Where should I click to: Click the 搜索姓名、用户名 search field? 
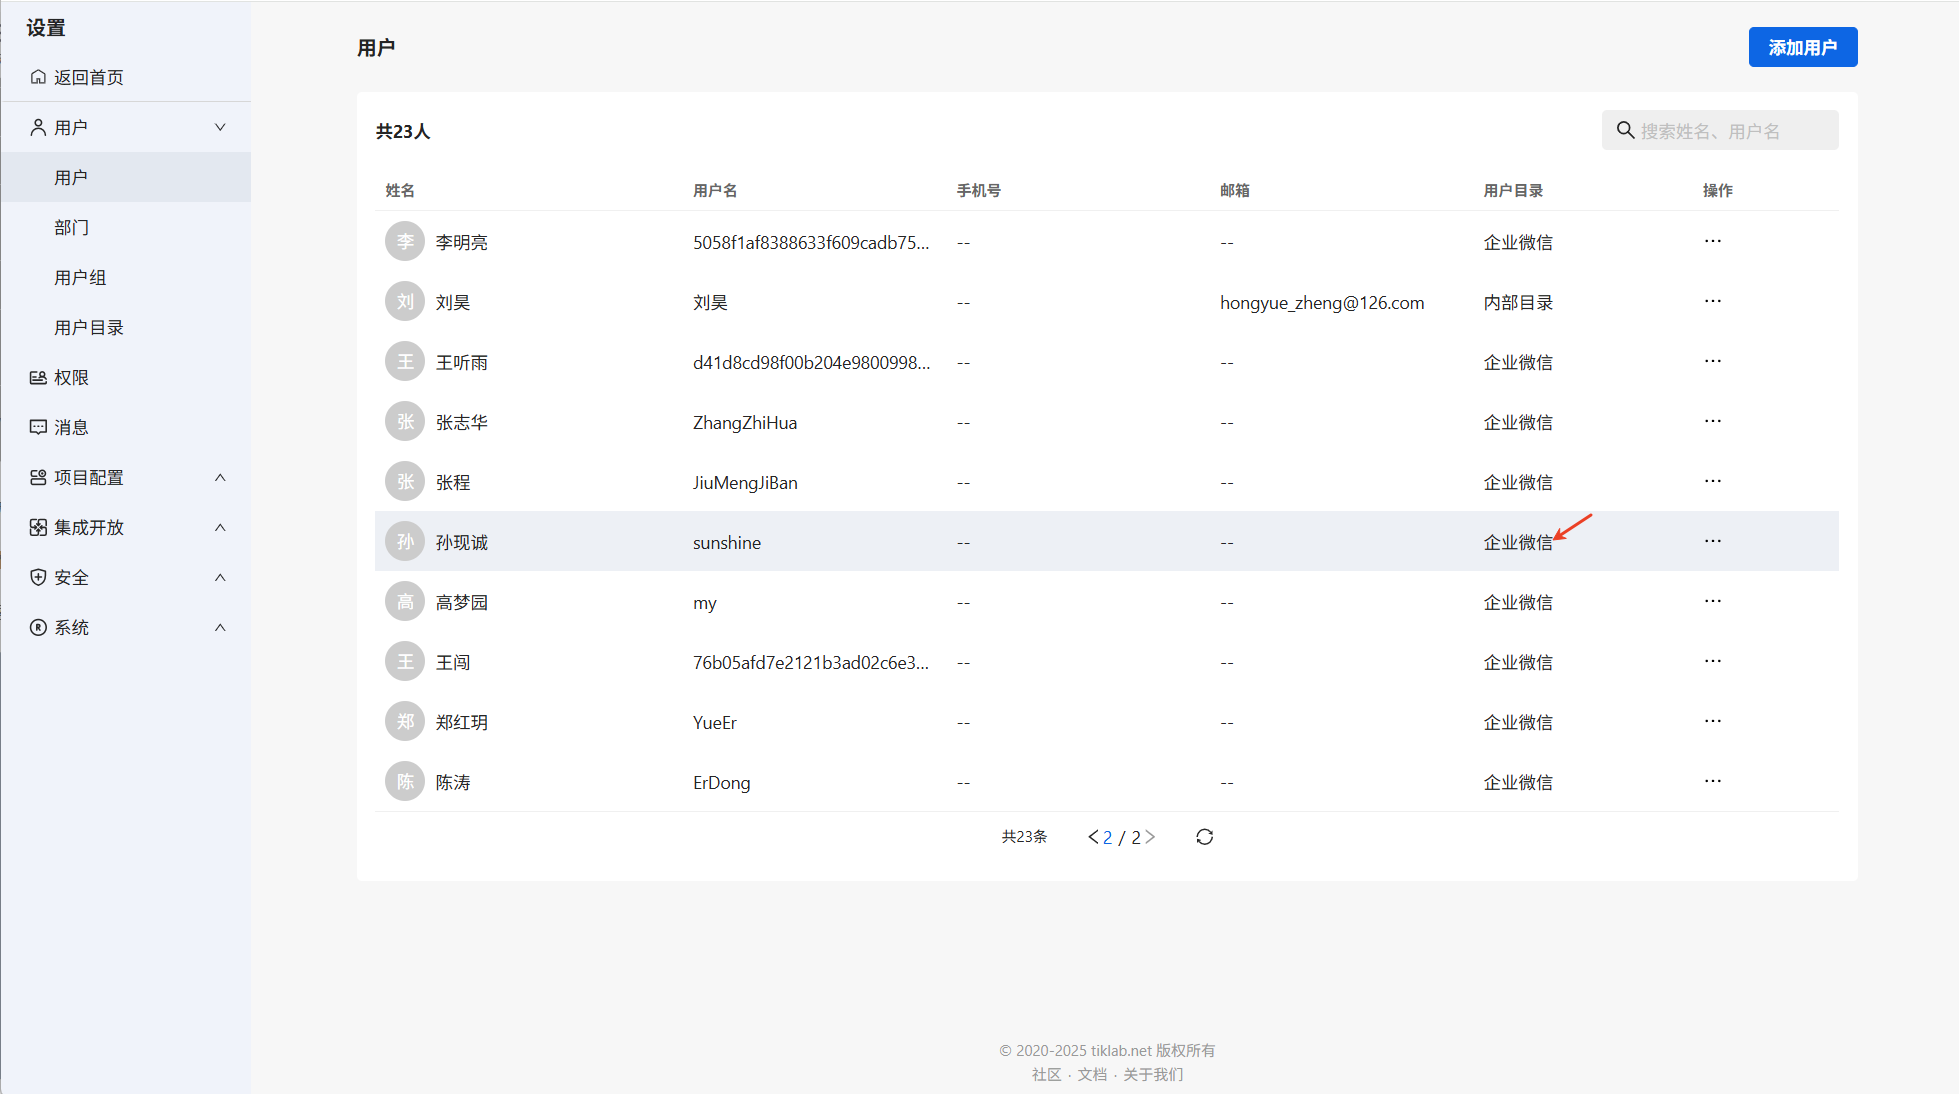(x=1730, y=131)
